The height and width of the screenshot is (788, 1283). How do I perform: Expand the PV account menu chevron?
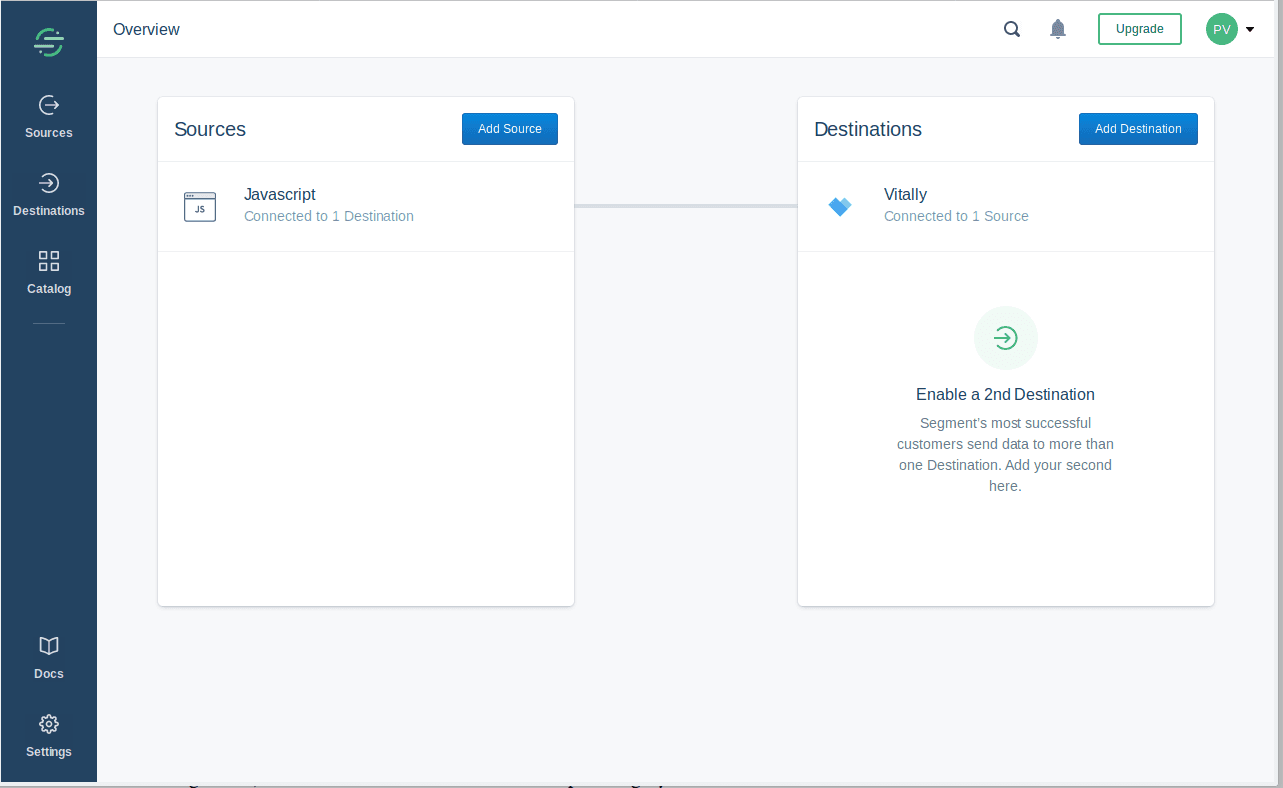(1250, 29)
